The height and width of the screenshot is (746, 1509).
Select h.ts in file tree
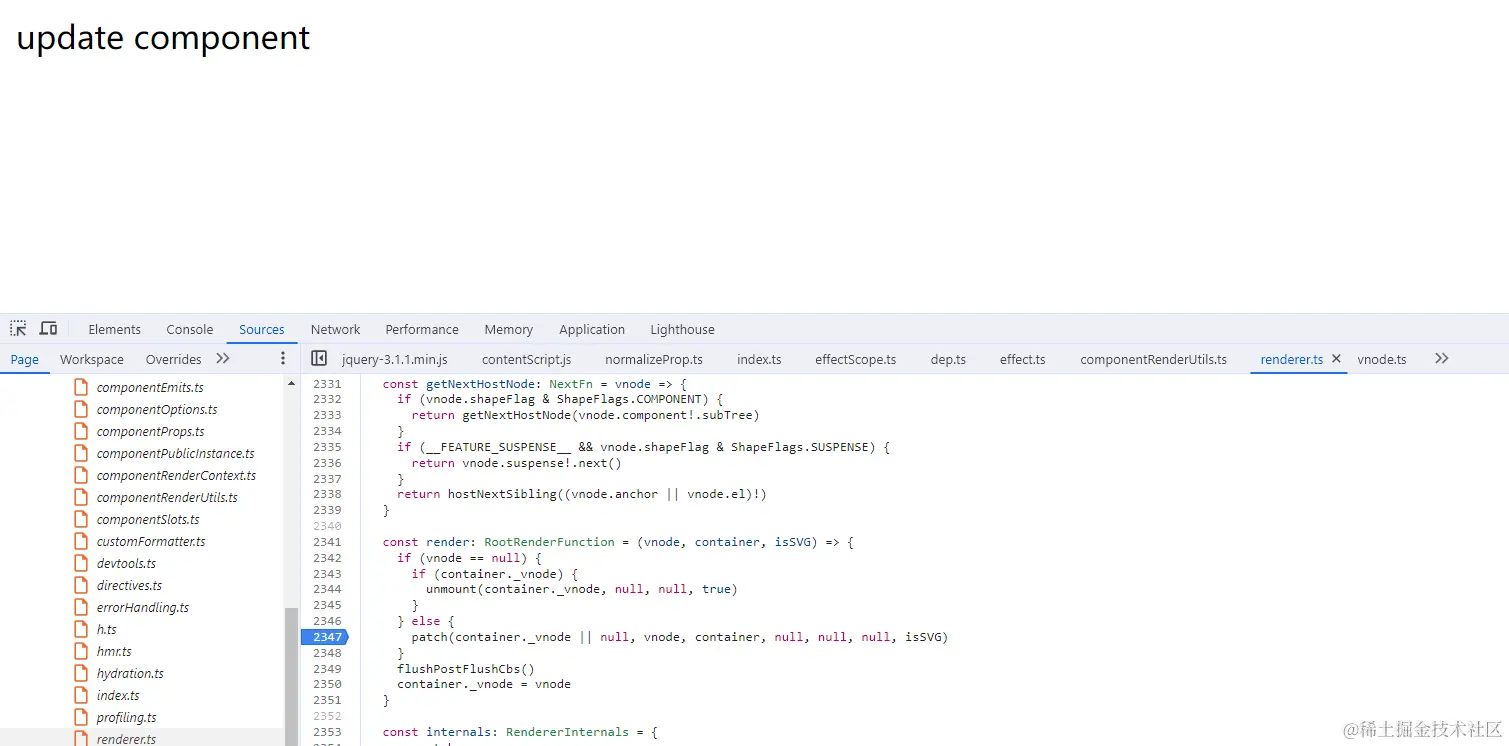[x=106, y=629]
